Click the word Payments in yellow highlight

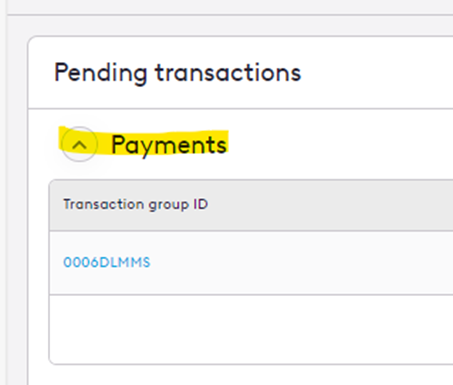(169, 145)
